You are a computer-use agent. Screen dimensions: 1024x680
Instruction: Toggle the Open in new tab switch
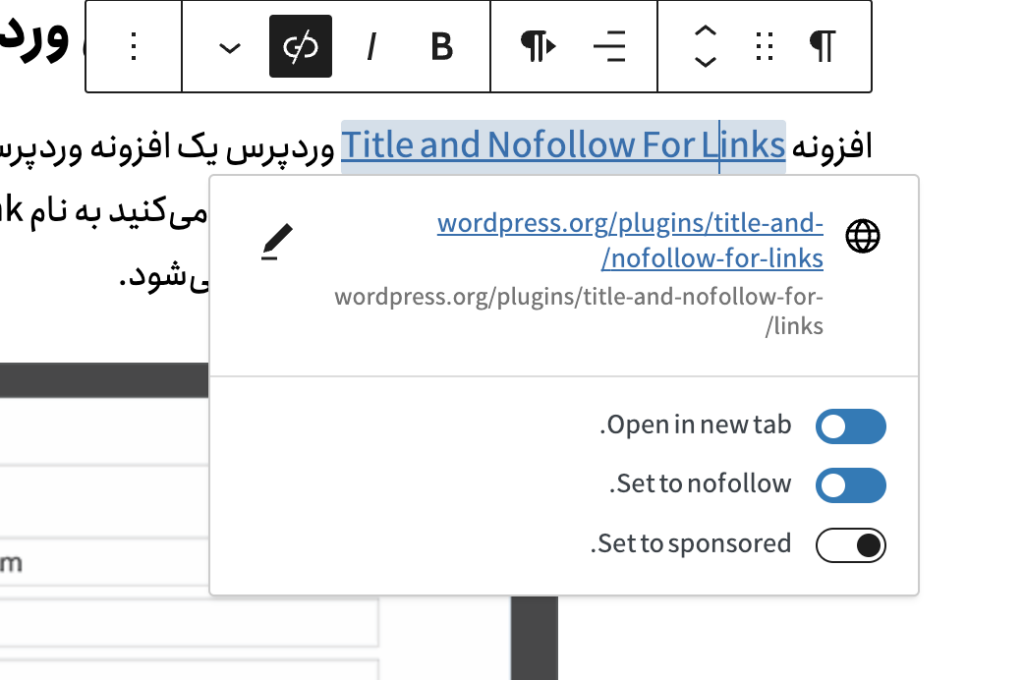(850, 427)
